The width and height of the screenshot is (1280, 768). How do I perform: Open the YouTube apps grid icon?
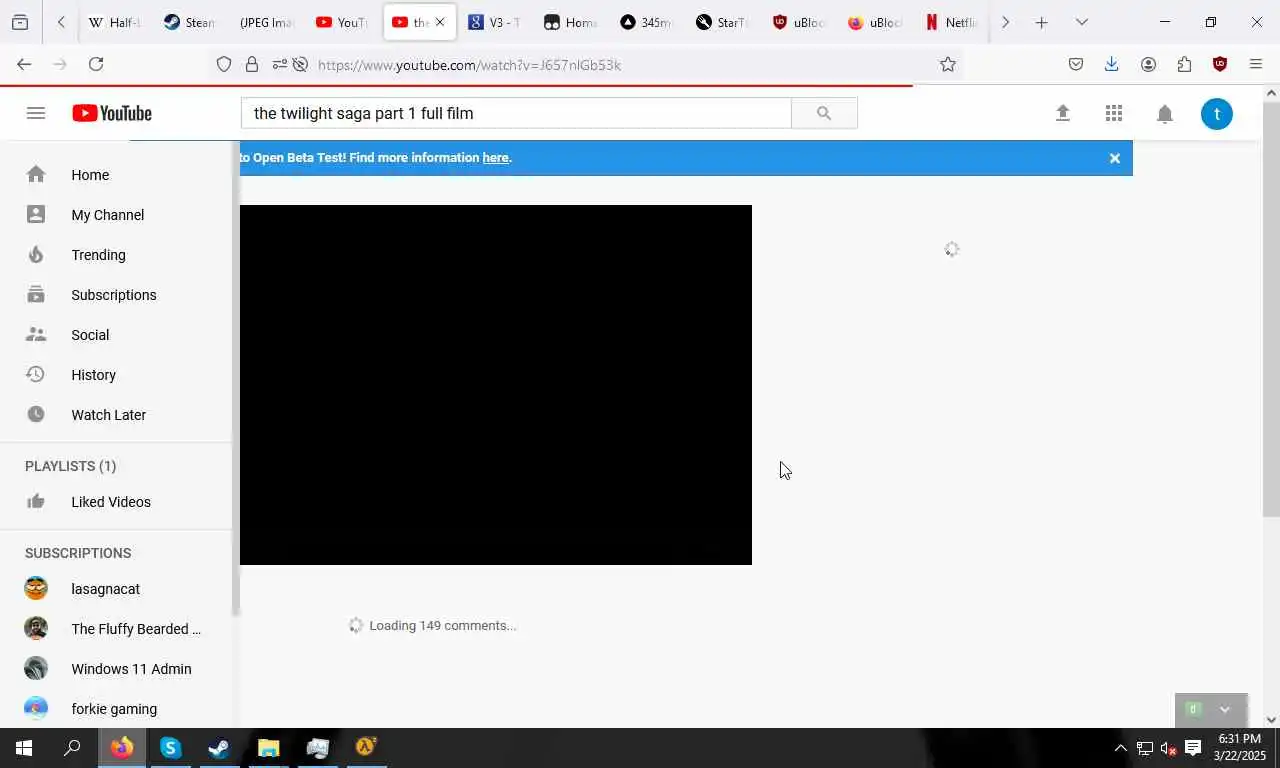tap(1114, 113)
